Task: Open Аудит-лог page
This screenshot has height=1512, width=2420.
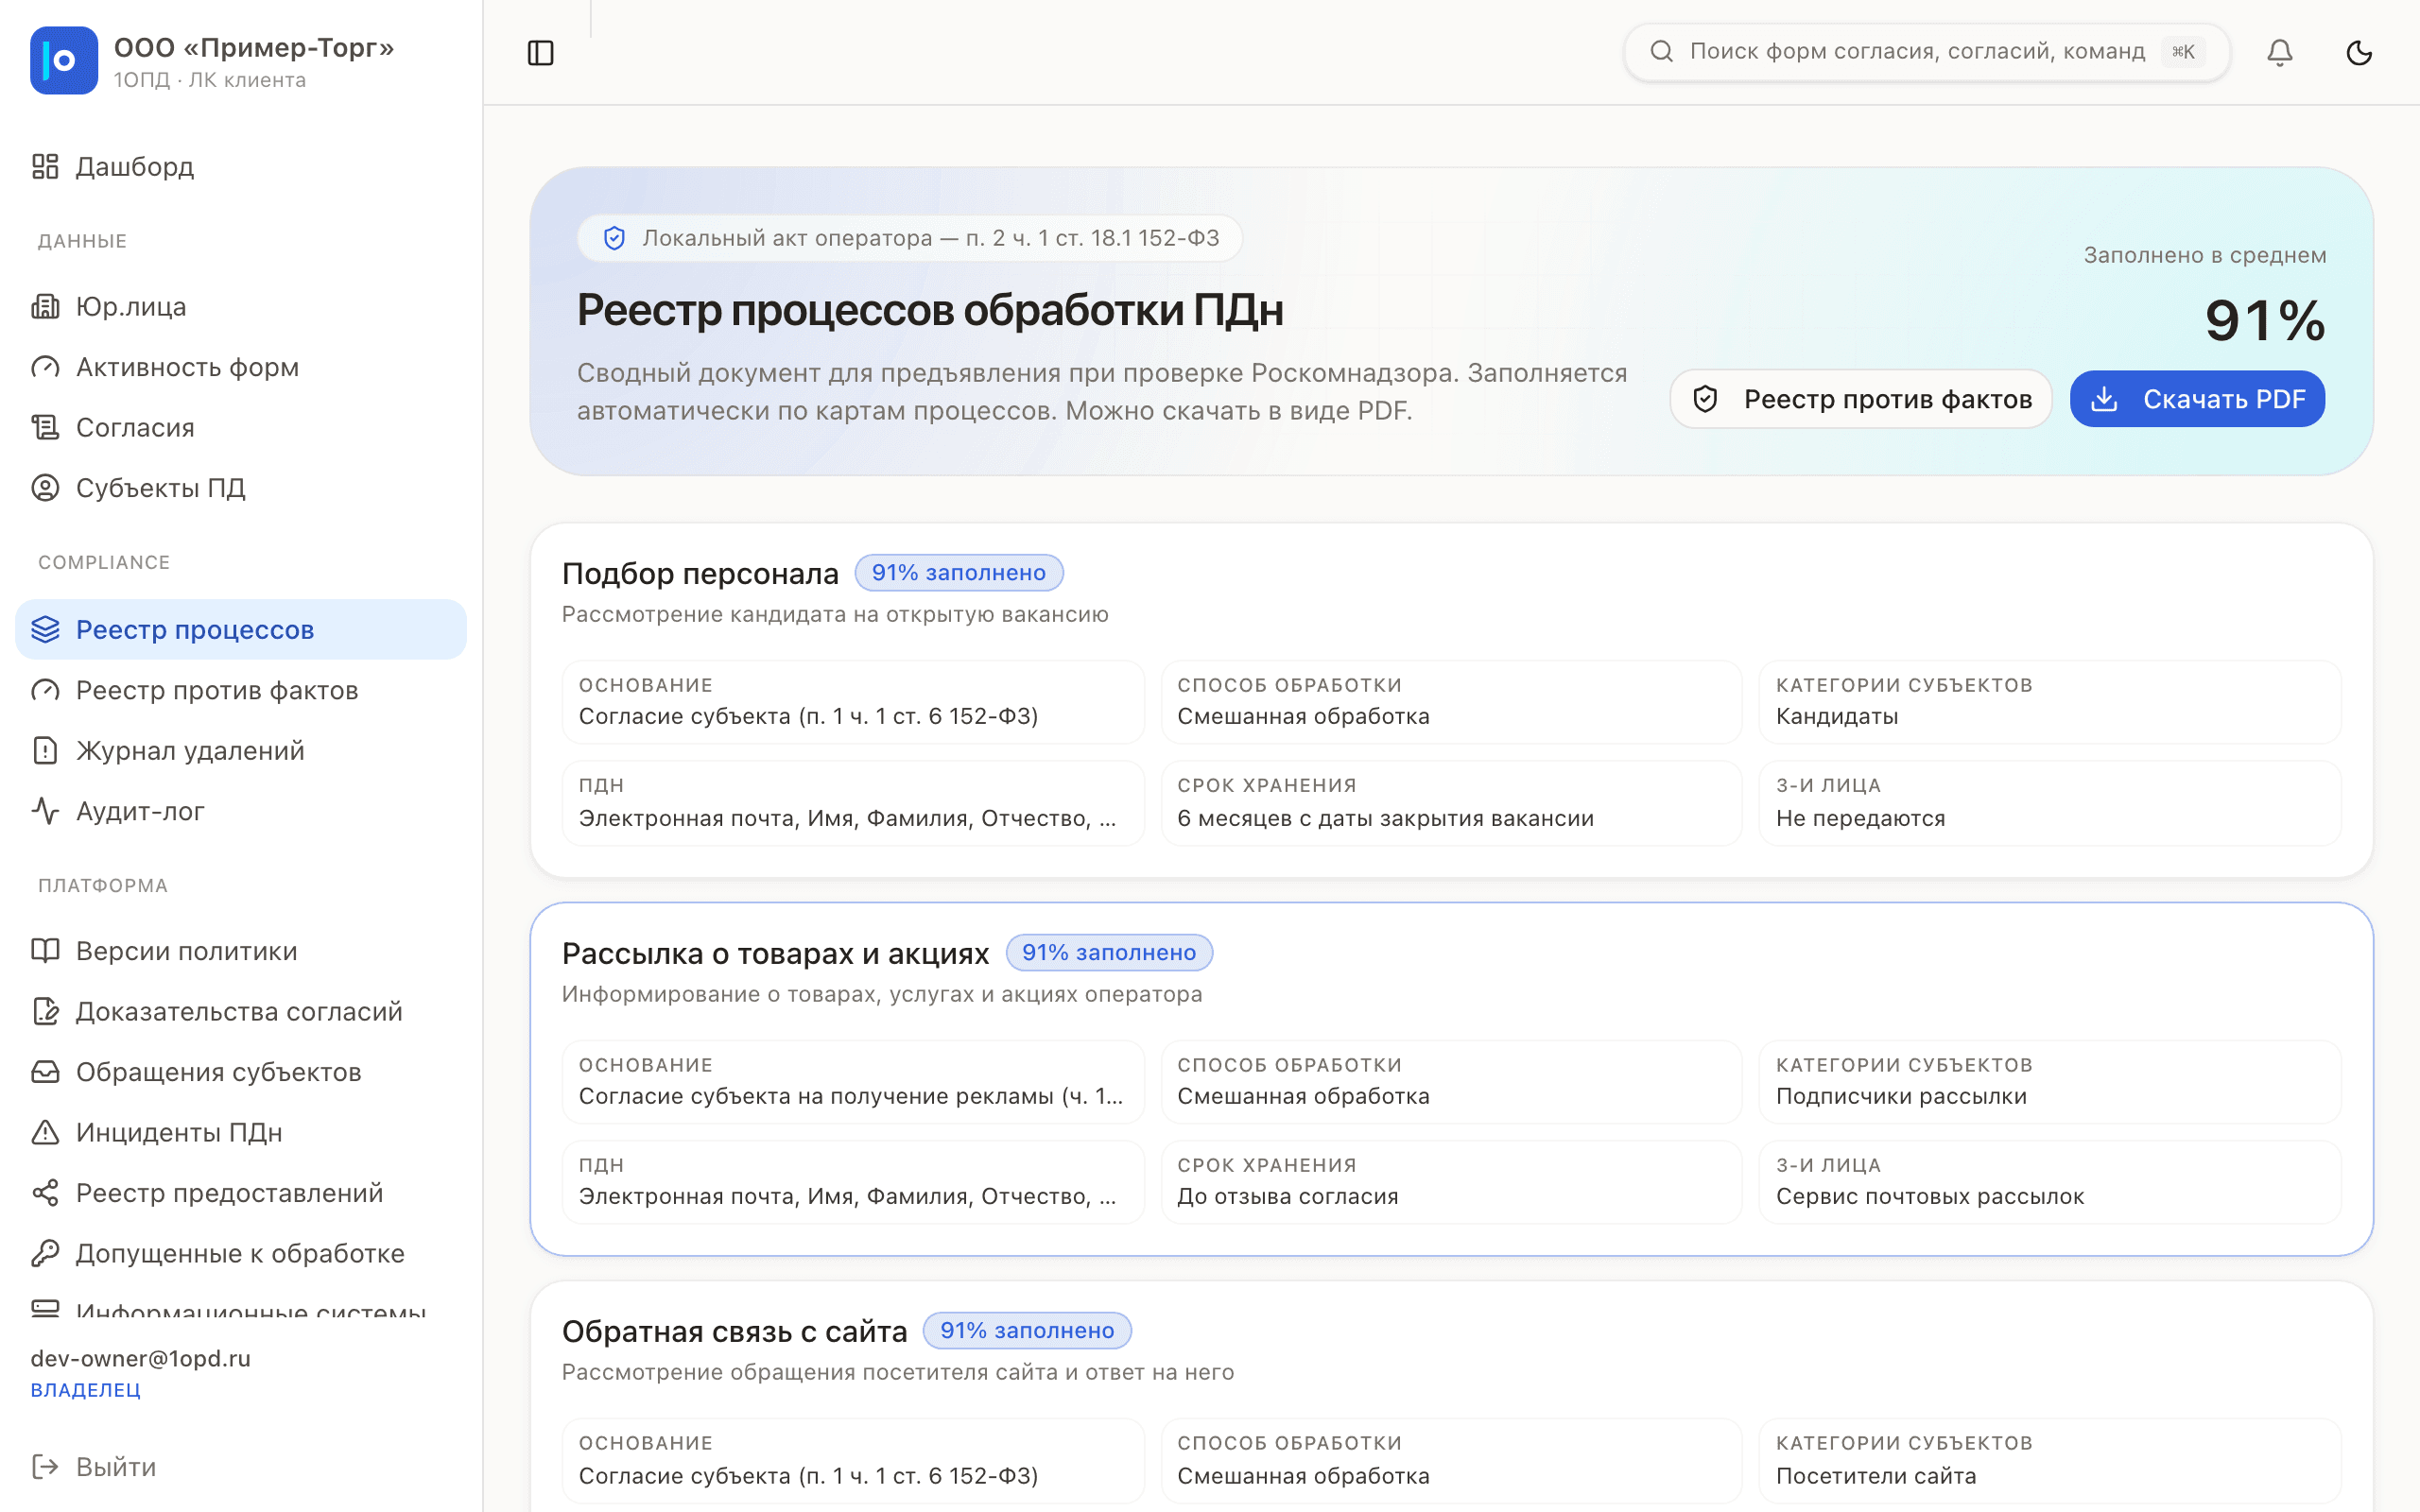Action: (x=241, y=811)
